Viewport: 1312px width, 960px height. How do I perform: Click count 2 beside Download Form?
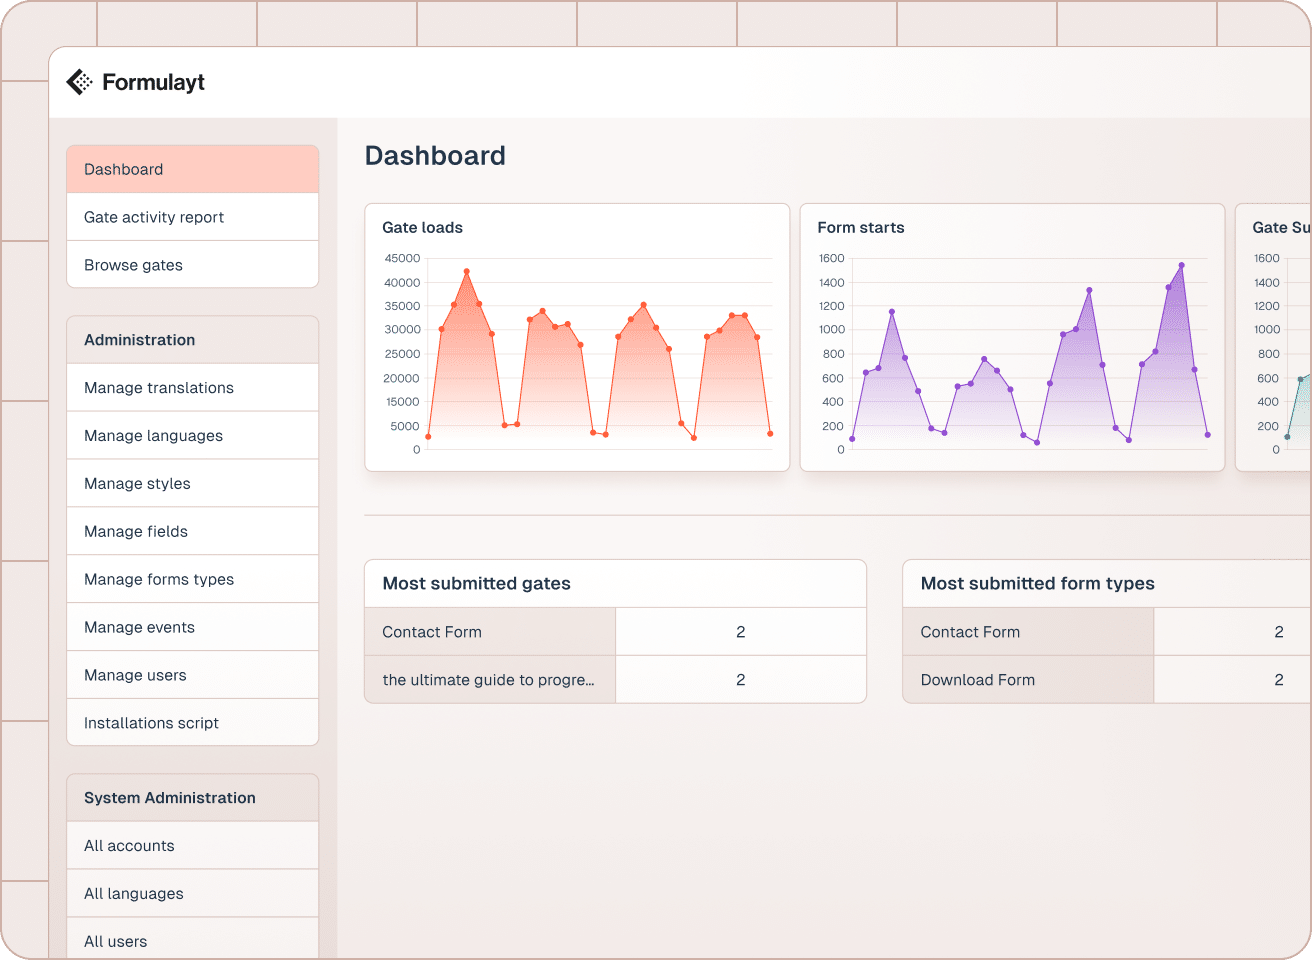pos(1279,680)
